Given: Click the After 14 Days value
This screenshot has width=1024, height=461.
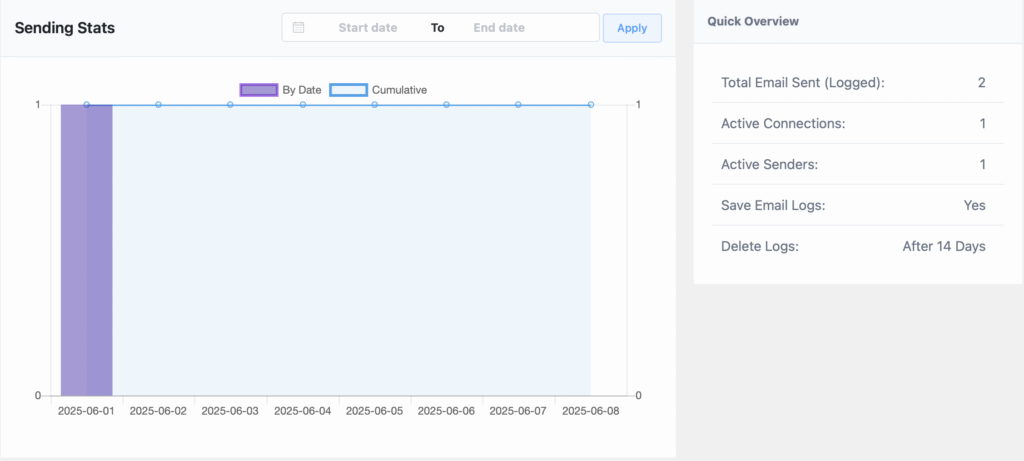Looking at the screenshot, I should [x=944, y=247].
